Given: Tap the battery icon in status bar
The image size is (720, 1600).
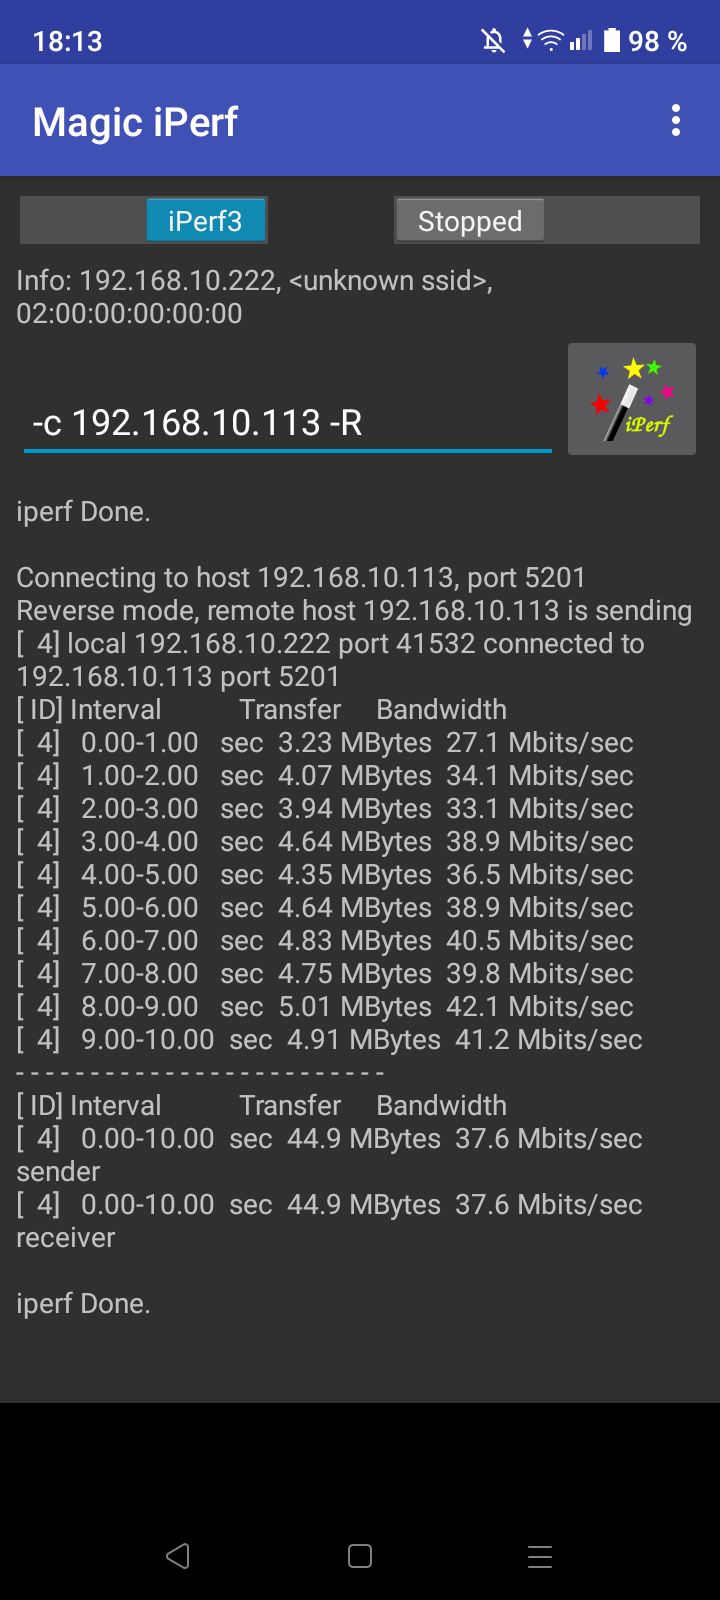Looking at the screenshot, I should (x=612, y=40).
